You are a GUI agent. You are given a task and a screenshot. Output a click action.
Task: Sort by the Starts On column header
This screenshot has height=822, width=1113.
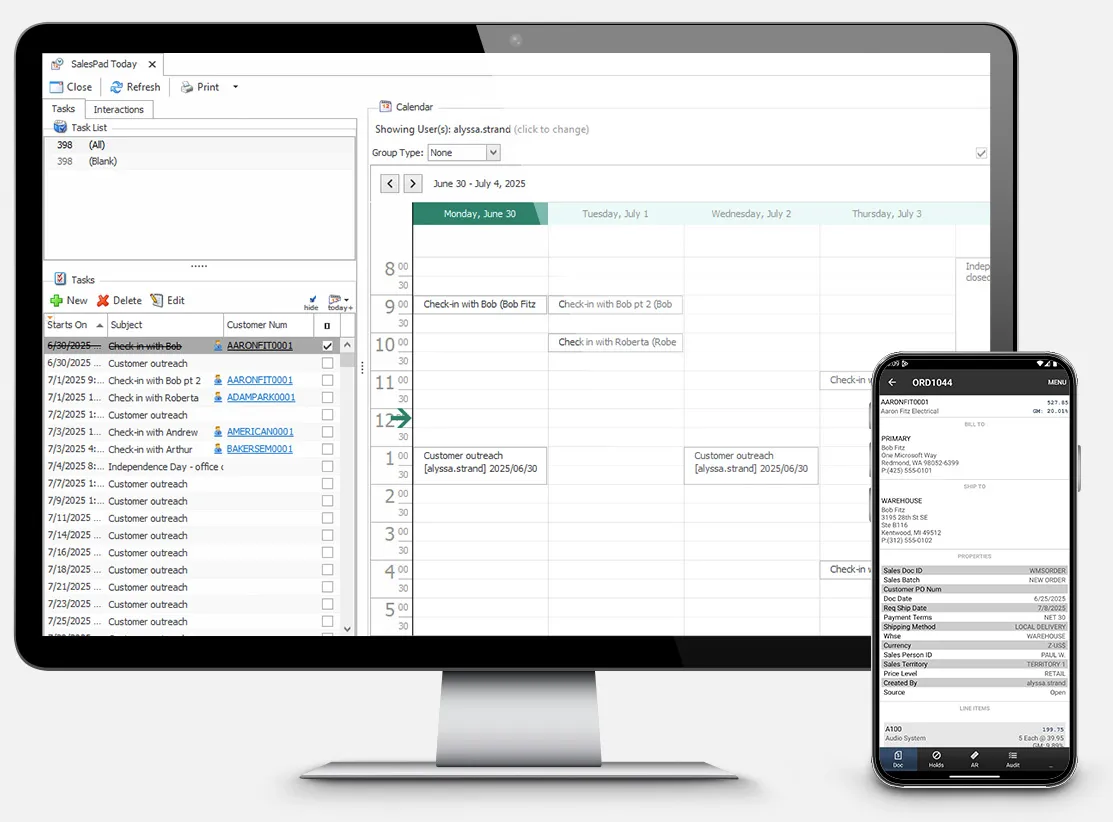pyautogui.click(x=75, y=324)
